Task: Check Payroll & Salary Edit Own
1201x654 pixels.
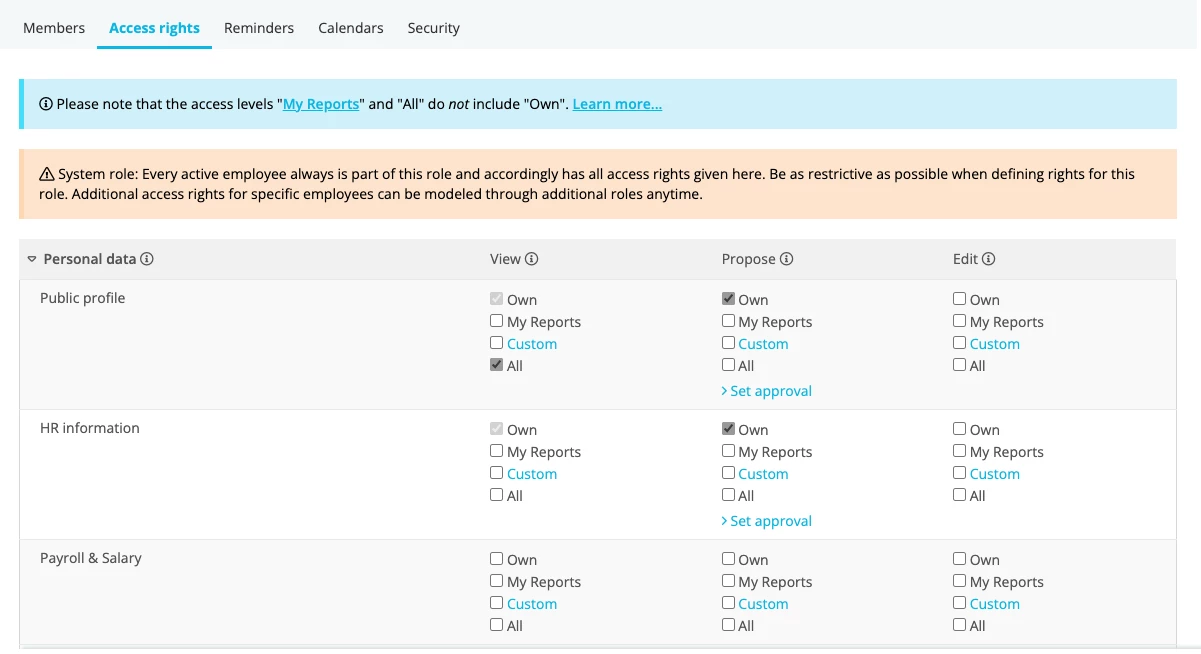Action: coord(959,559)
